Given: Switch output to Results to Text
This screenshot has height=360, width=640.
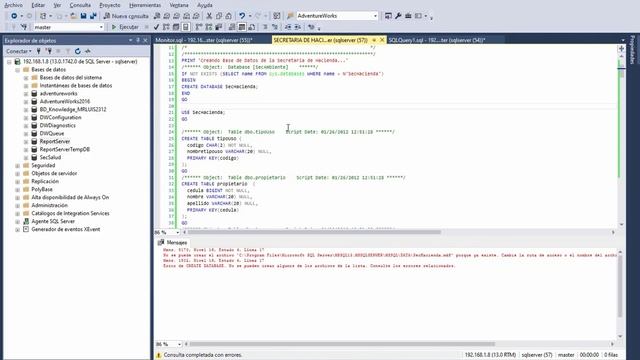Looking at the screenshot, I should tap(232, 27).
